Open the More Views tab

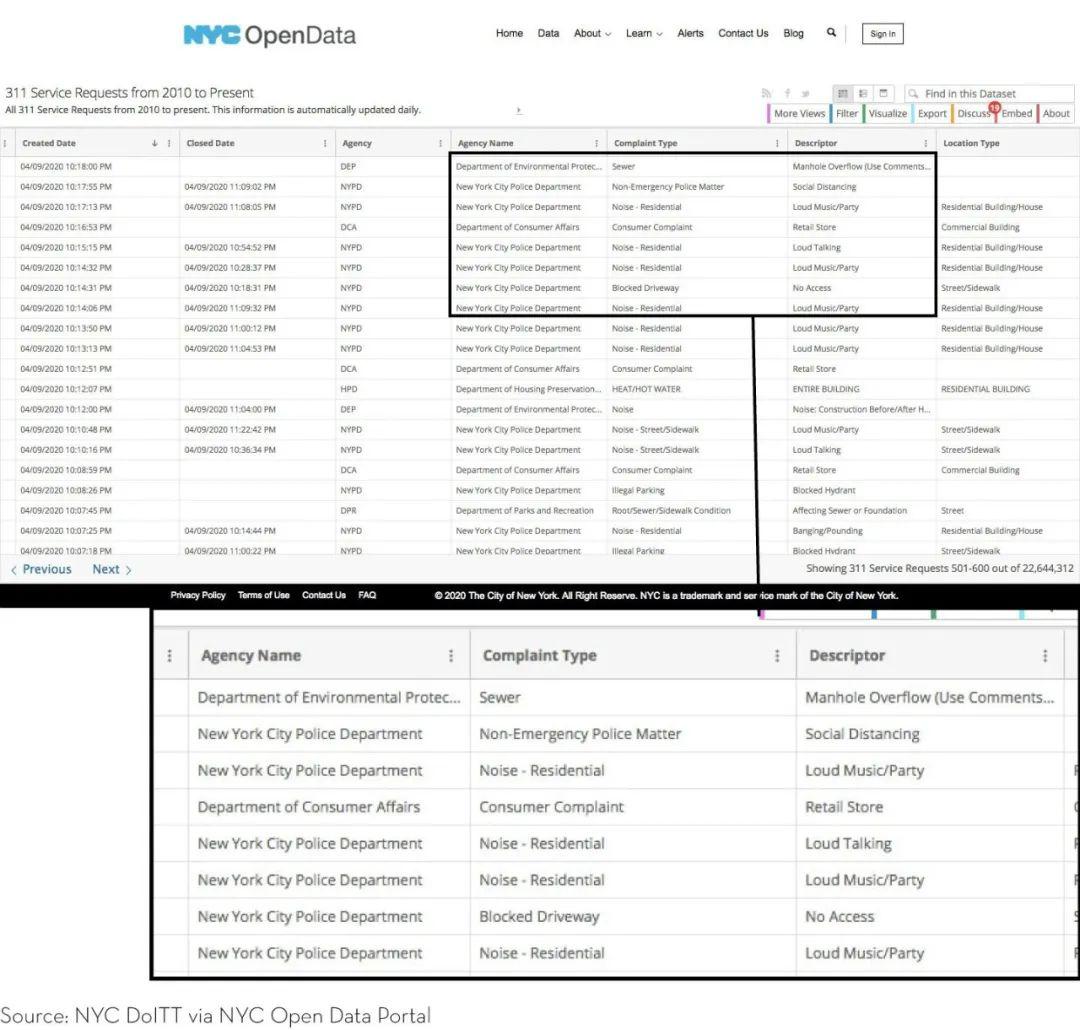point(799,114)
